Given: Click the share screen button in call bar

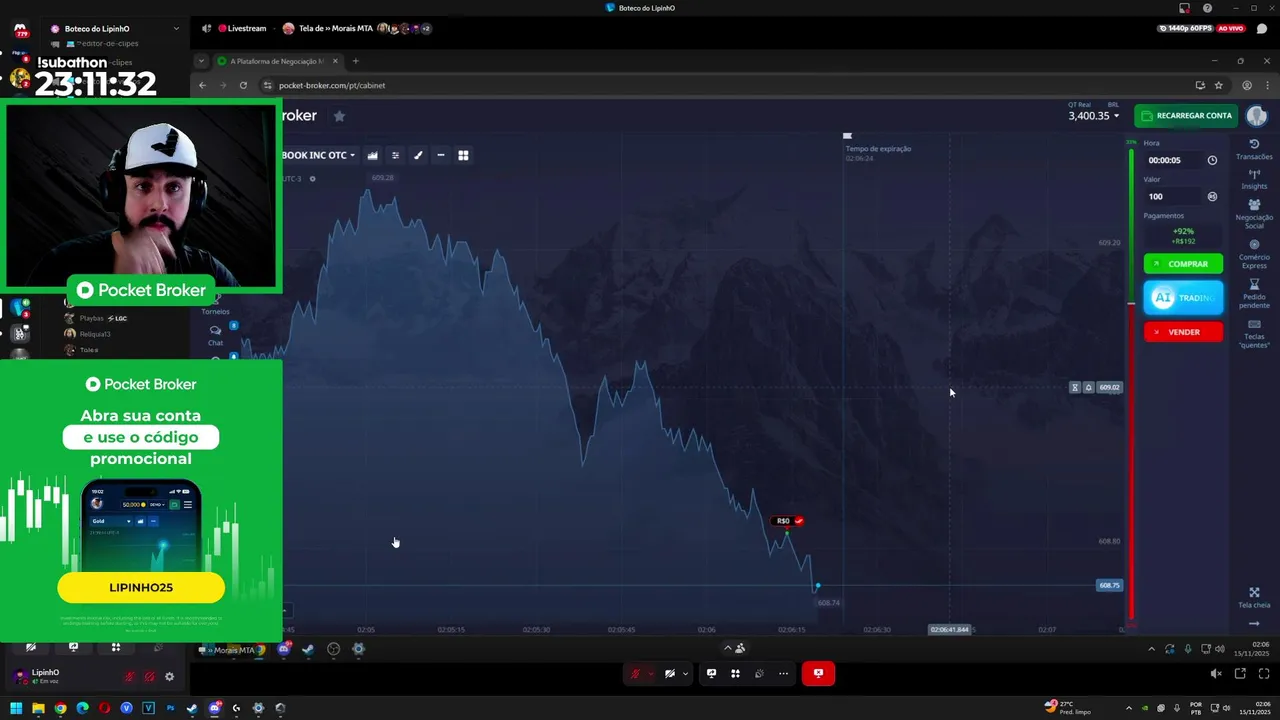Looking at the screenshot, I should tap(711, 674).
